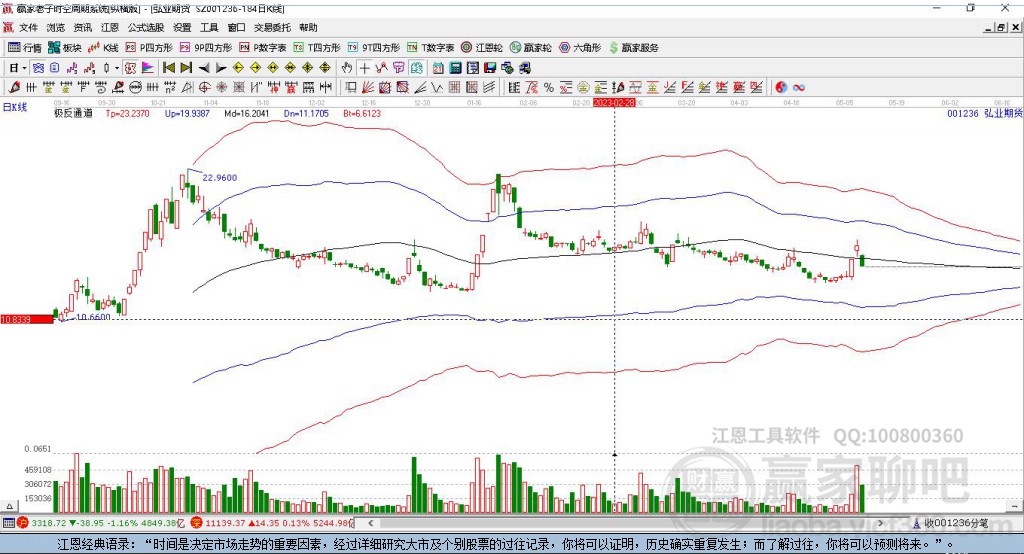Select the percent sign tool
Viewport: 1024px width, 554px height.
pos(549,87)
